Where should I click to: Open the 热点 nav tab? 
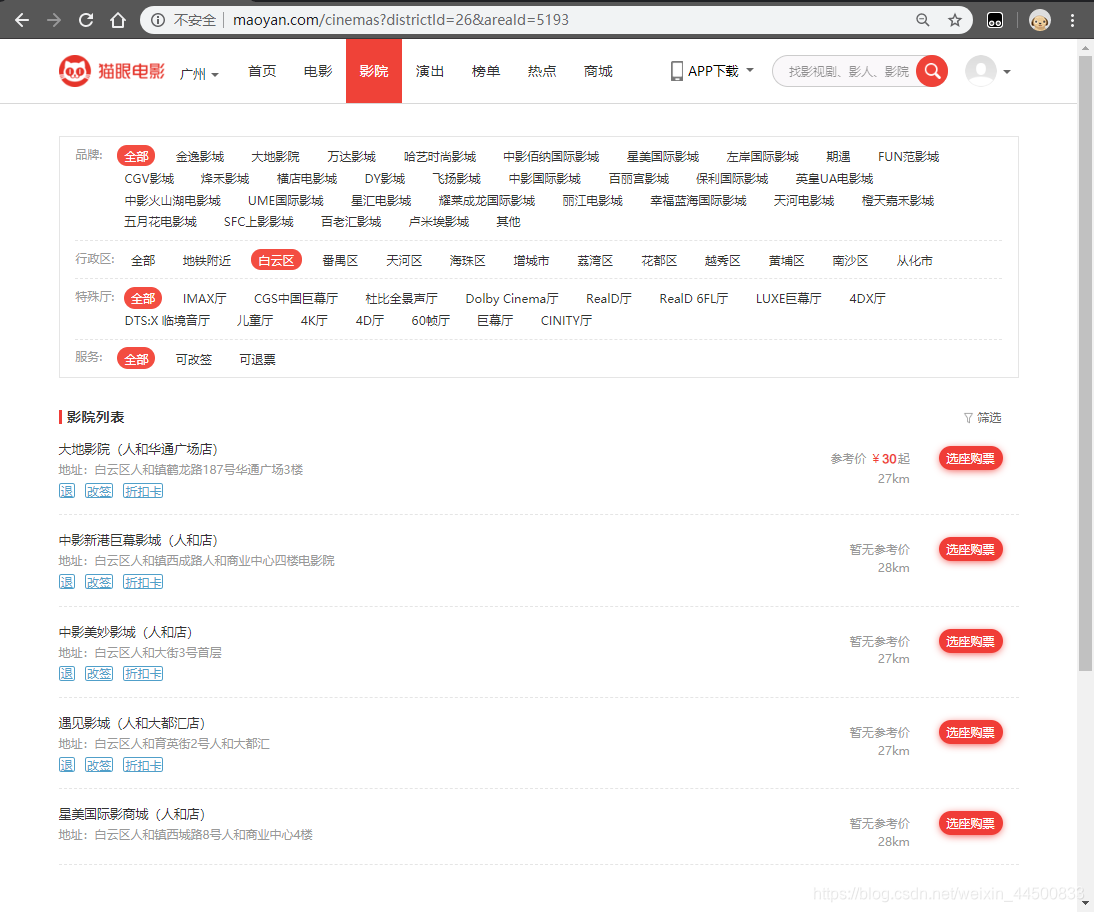tap(542, 71)
